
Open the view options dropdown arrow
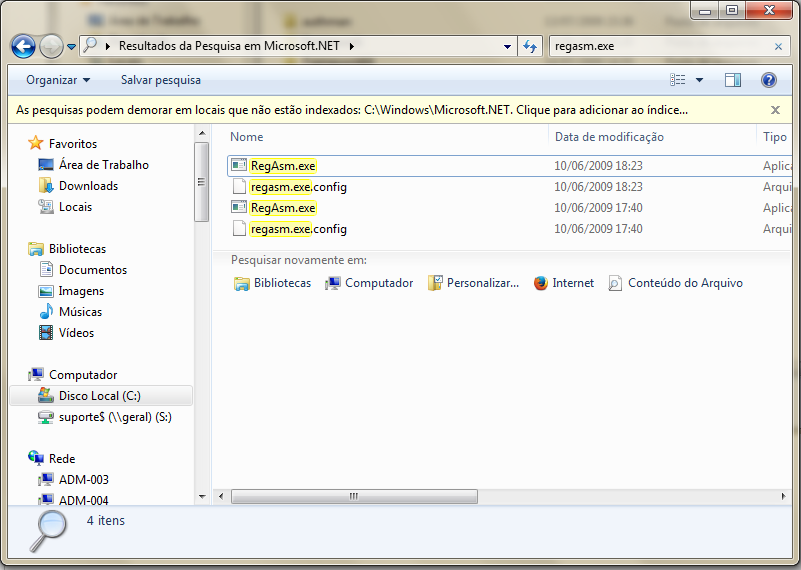(x=699, y=80)
